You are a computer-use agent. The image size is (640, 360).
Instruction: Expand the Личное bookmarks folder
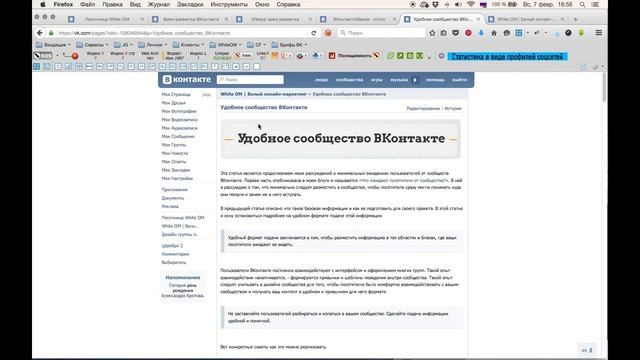pyautogui.click(x=153, y=45)
